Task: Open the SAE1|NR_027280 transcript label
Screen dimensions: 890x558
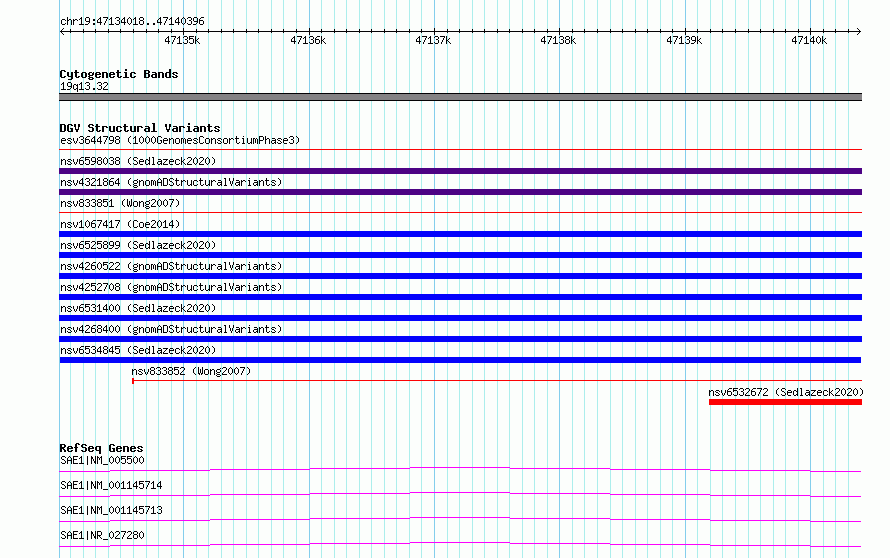Action: (x=102, y=535)
